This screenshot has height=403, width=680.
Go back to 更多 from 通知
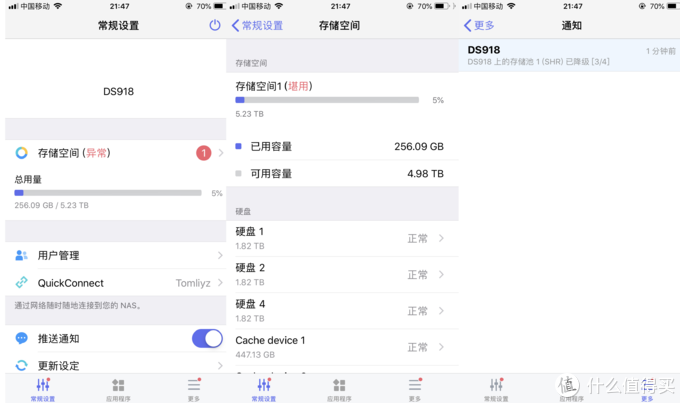[x=479, y=26]
